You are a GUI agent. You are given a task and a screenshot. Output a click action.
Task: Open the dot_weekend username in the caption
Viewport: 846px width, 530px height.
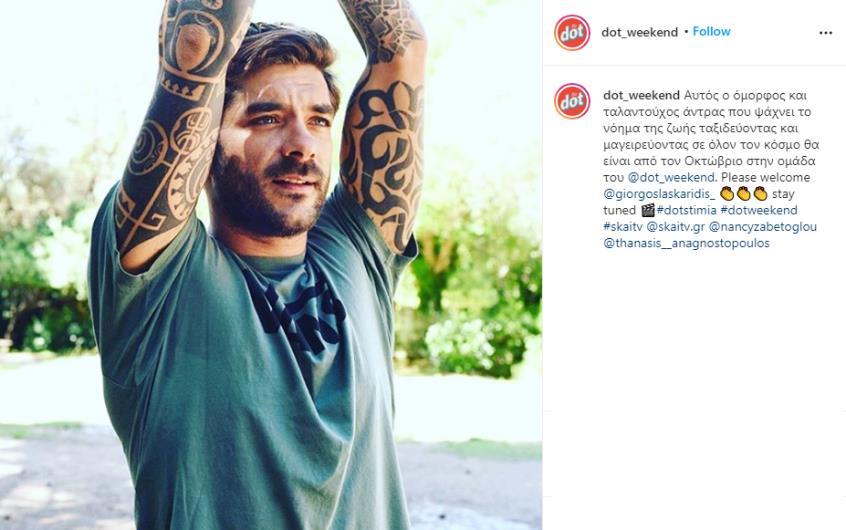coord(641,96)
